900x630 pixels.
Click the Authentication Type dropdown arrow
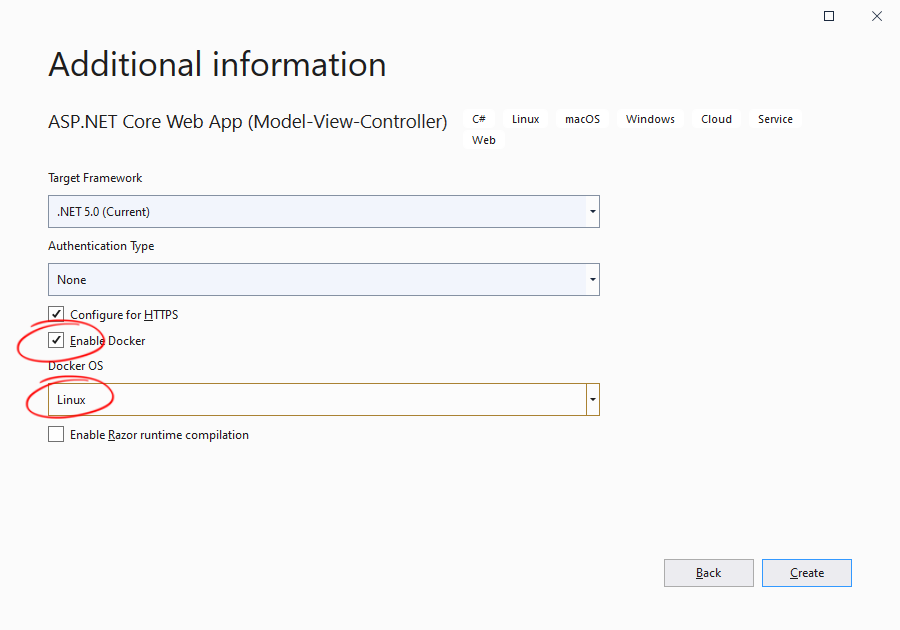[593, 279]
